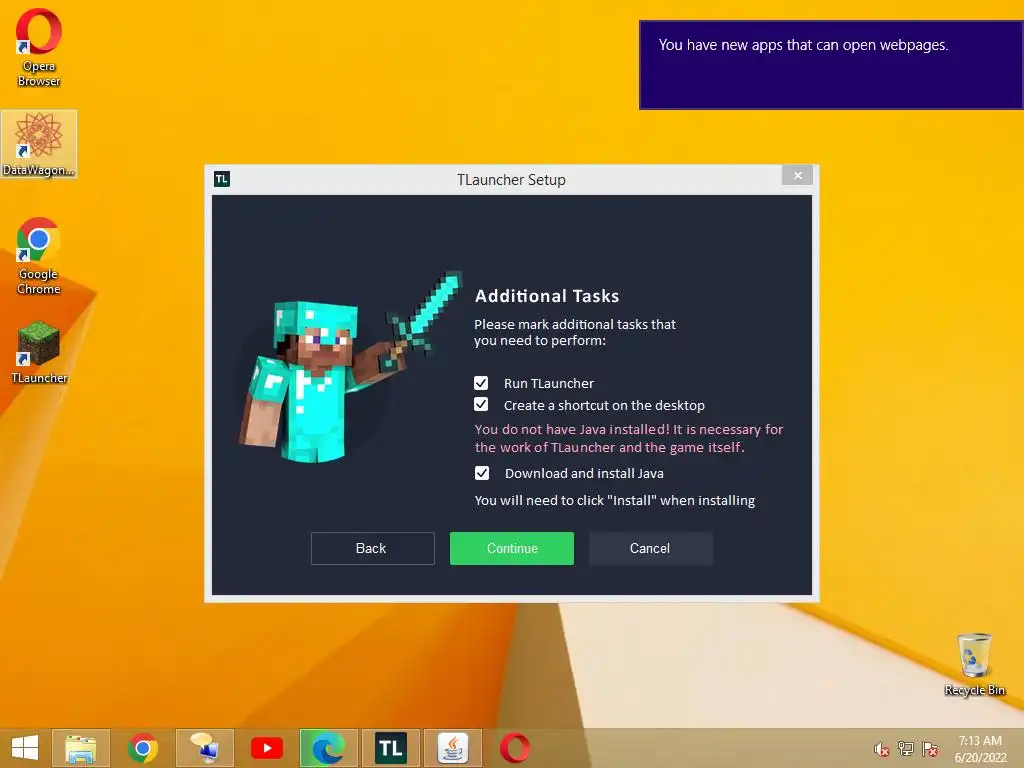Viewport: 1024px width, 768px height.
Task: Open Opera Browser desktop shortcut
Action: (x=39, y=47)
